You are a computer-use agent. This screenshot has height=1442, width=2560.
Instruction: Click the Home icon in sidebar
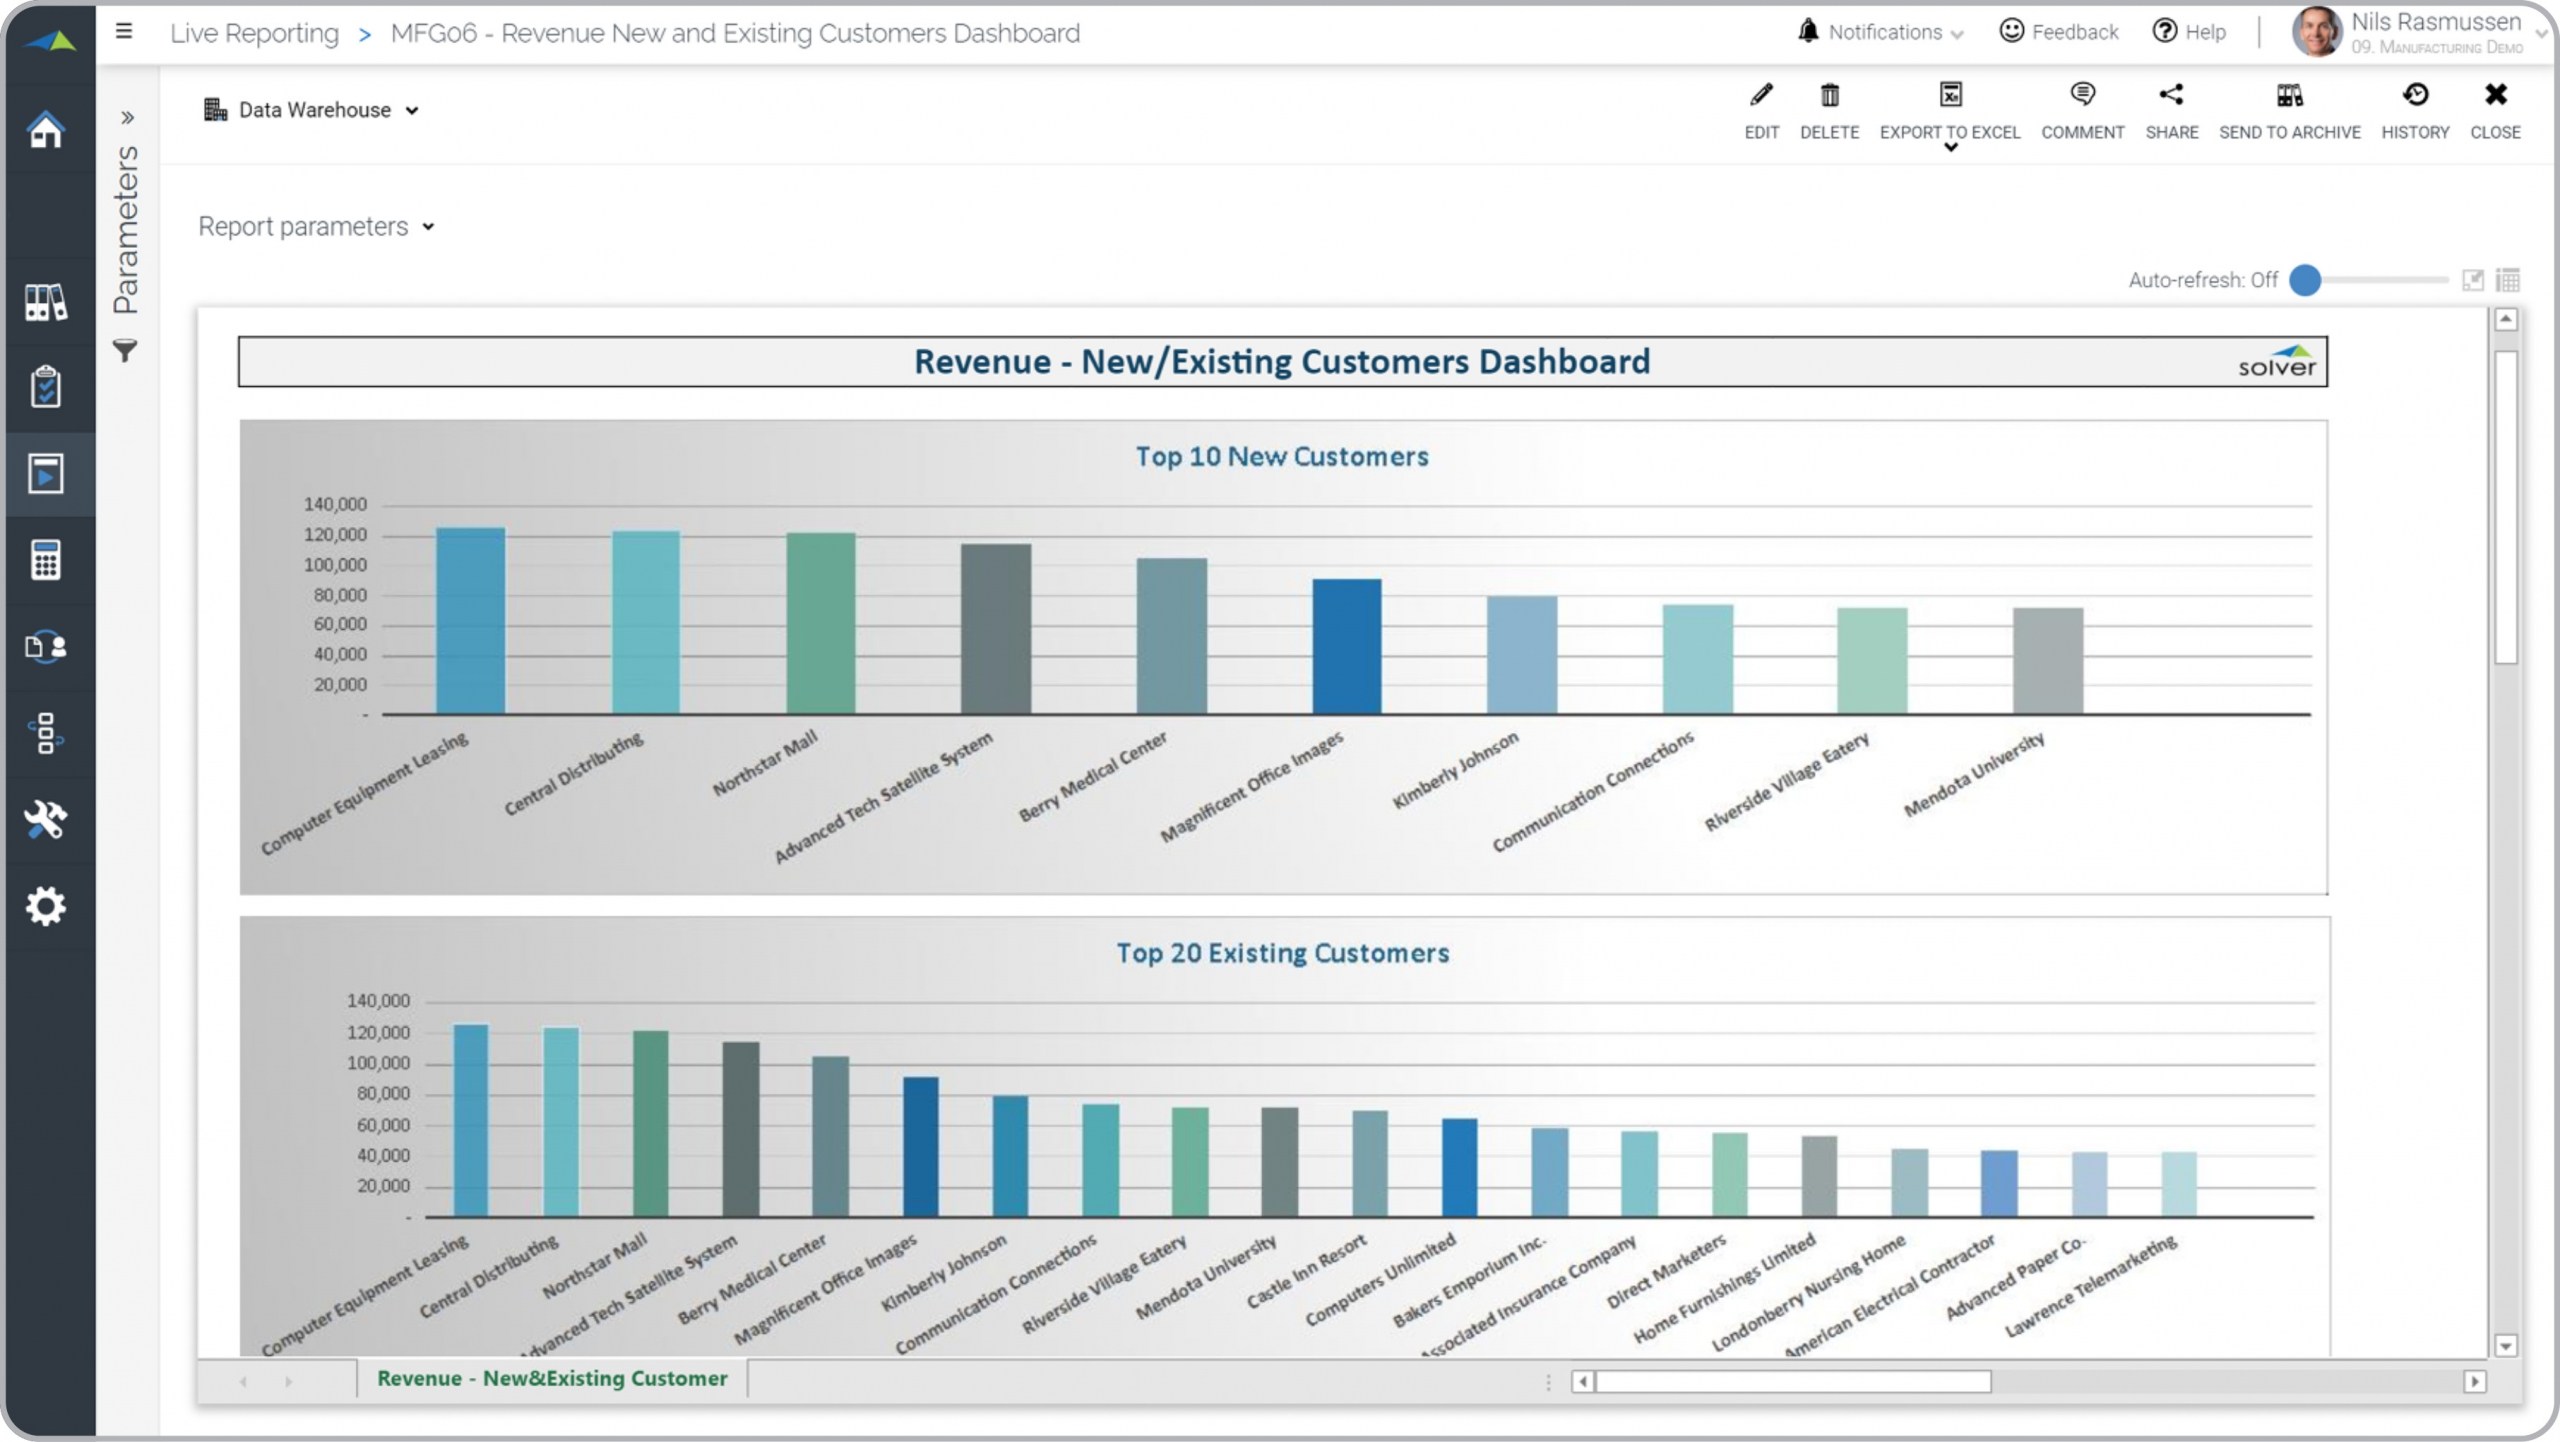point(46,130)
